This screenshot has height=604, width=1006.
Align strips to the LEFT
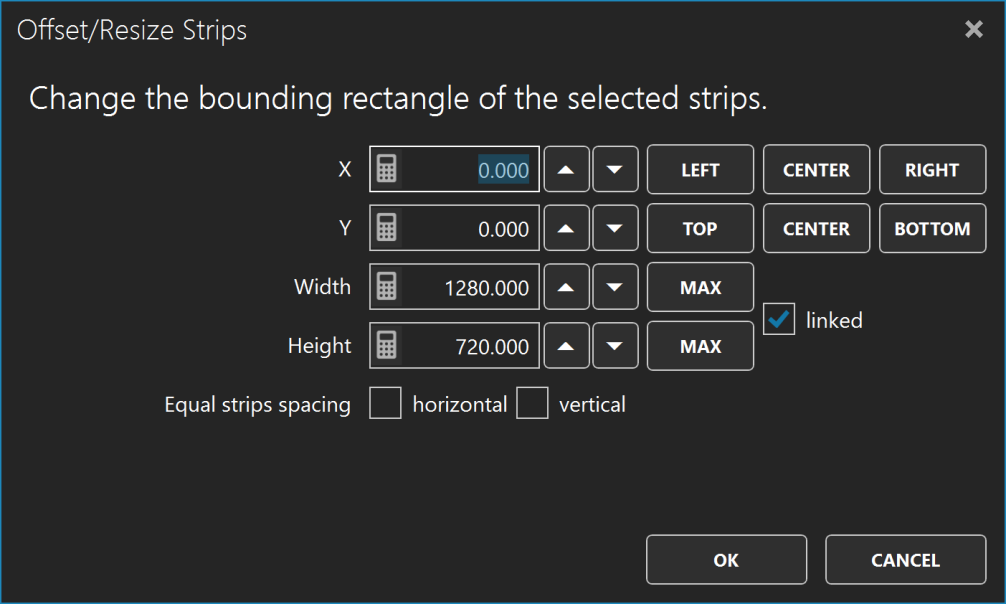(700, 169)
